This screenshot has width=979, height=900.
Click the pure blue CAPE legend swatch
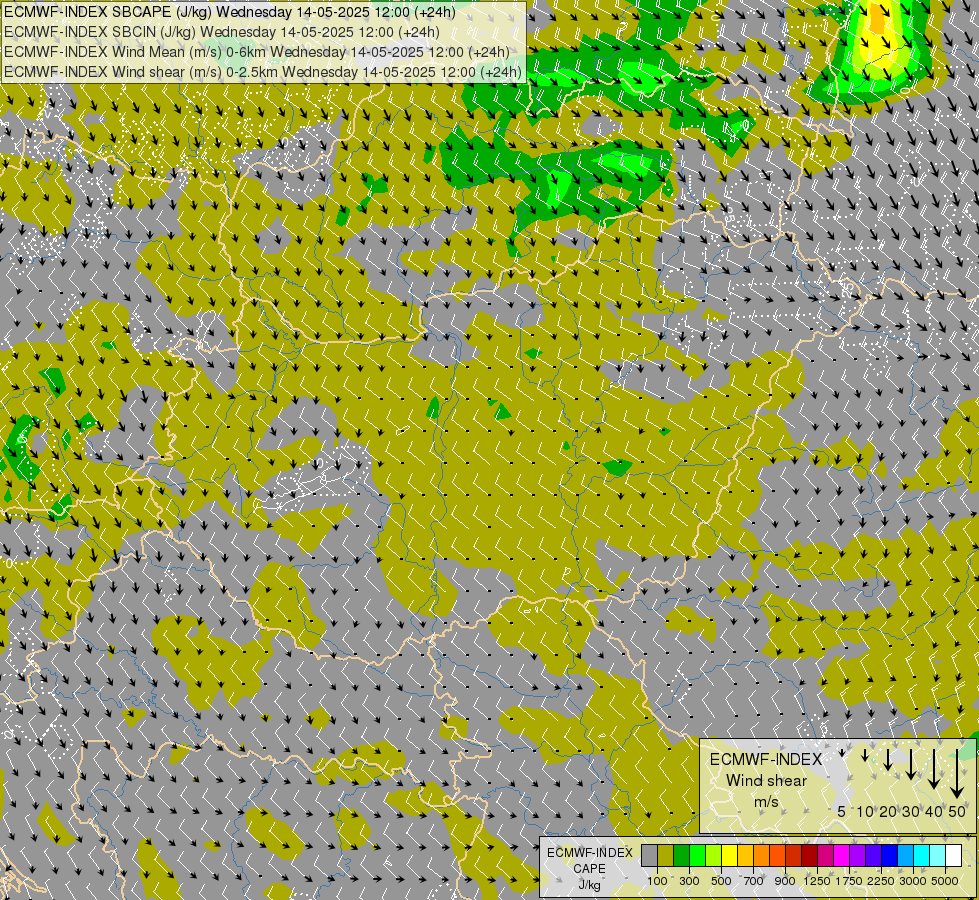[890, 855]
